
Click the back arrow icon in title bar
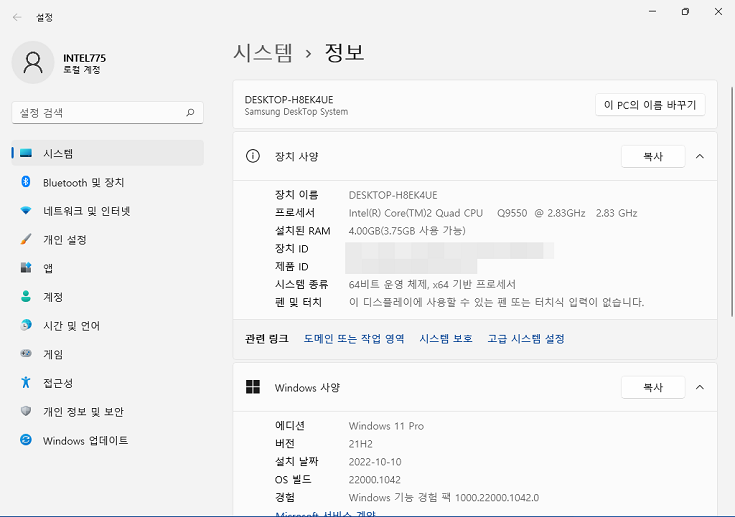pos(17,17)
